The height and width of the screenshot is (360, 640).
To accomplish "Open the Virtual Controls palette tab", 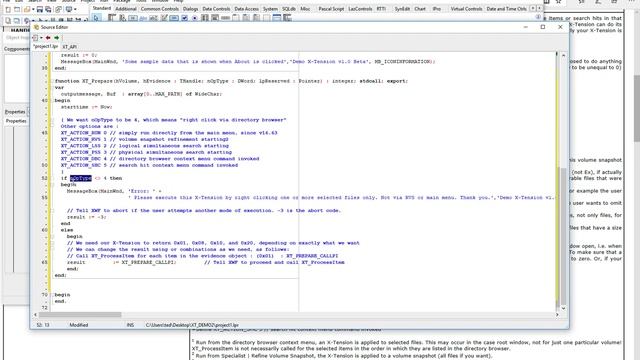I will click(x=466, y=9).
